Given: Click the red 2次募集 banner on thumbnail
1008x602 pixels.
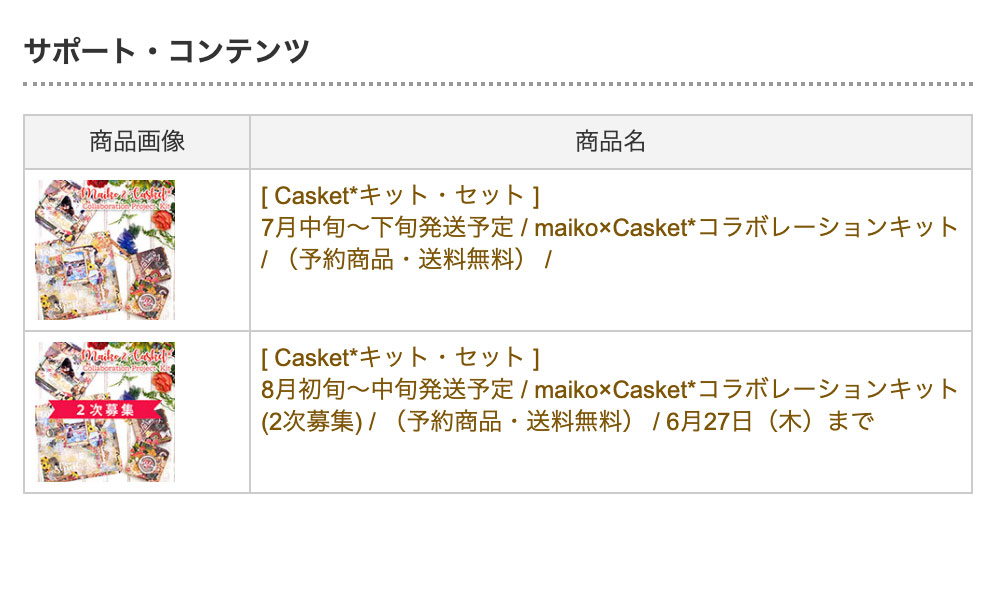Looking at the screenshot, I should 102,411.
